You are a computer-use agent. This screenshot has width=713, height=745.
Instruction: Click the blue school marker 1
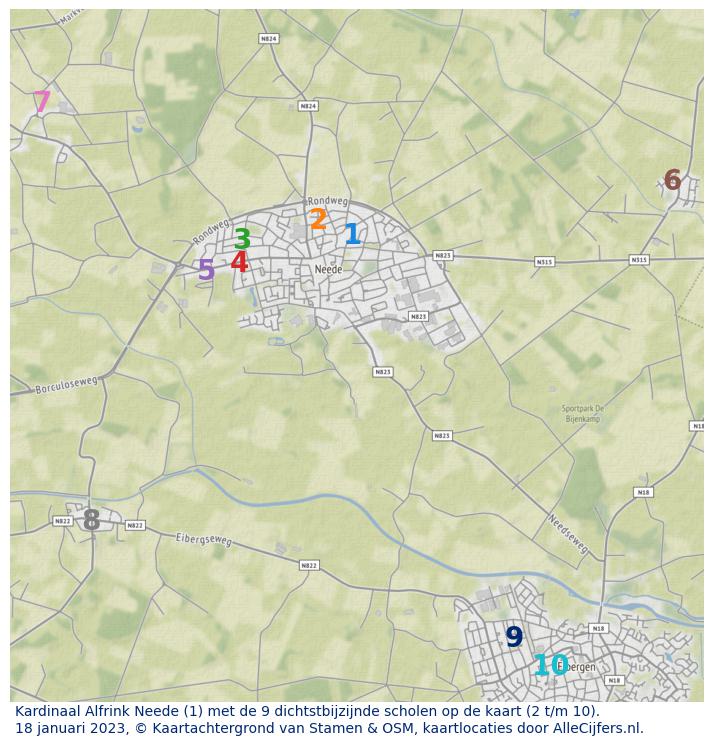point(352,235)
